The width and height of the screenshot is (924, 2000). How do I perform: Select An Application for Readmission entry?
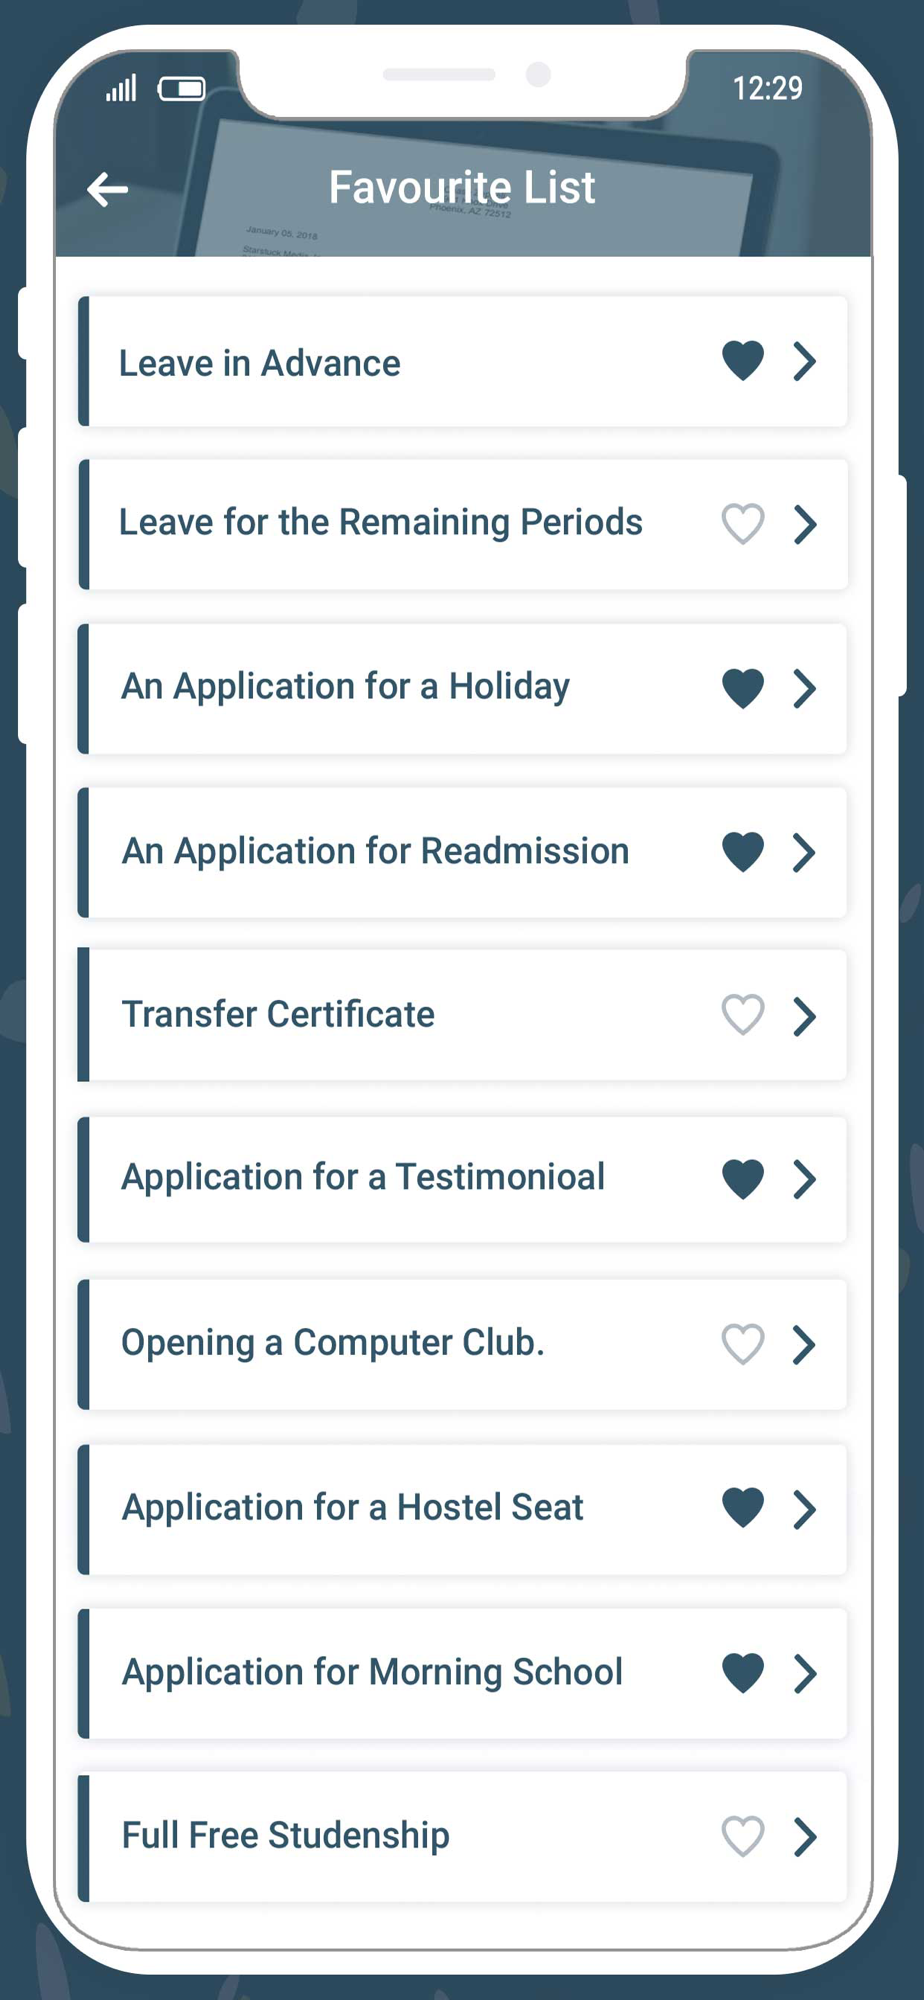[462, 852]
